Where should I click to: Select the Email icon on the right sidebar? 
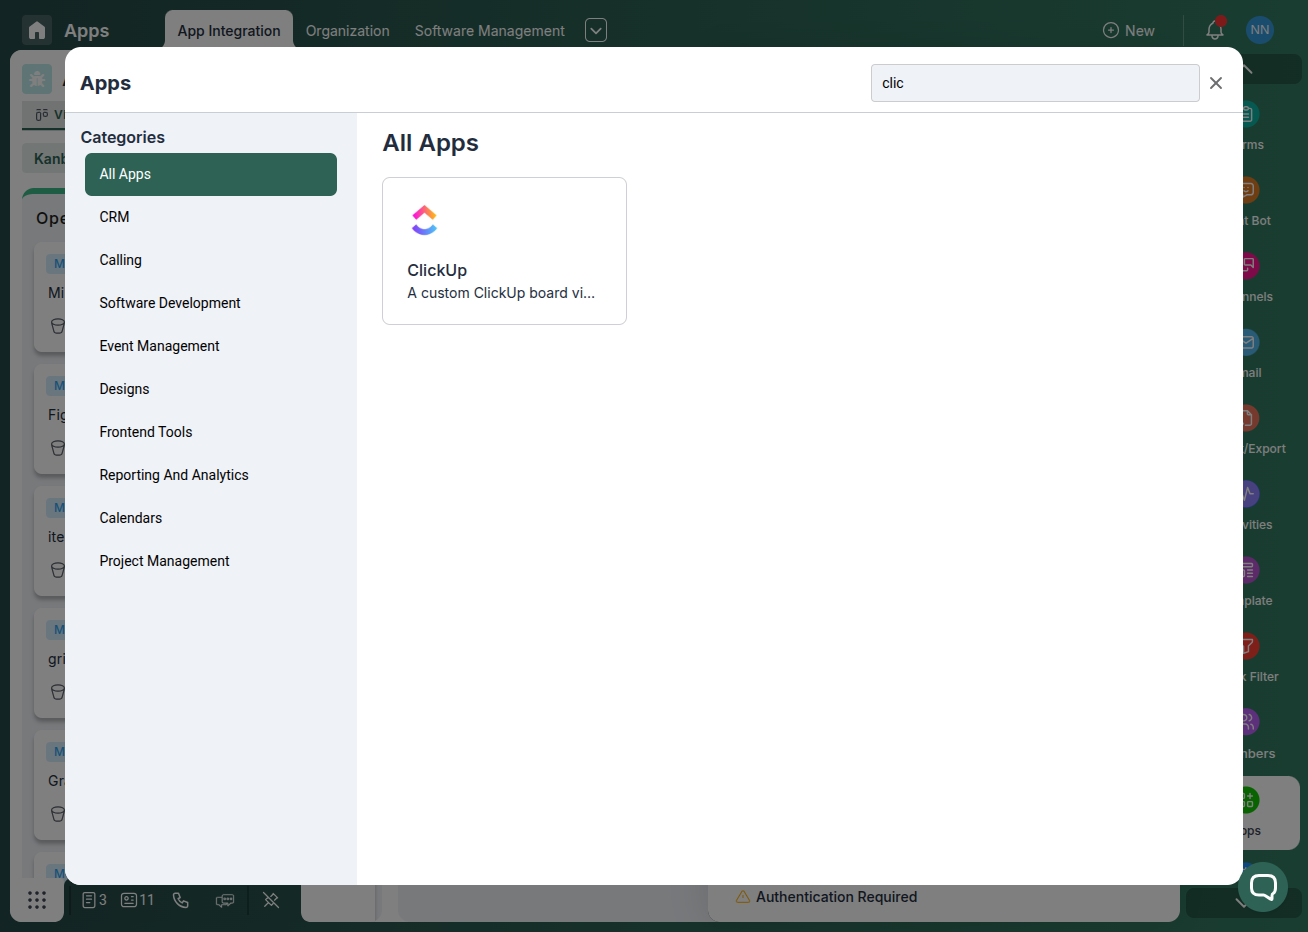(x=1246, y=341)
